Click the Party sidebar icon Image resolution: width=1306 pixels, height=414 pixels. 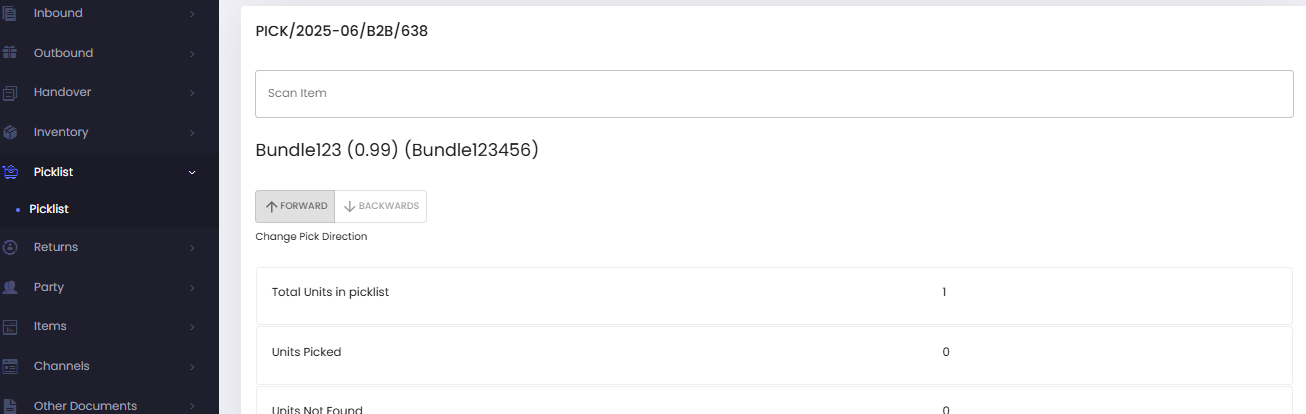[10, 287]
